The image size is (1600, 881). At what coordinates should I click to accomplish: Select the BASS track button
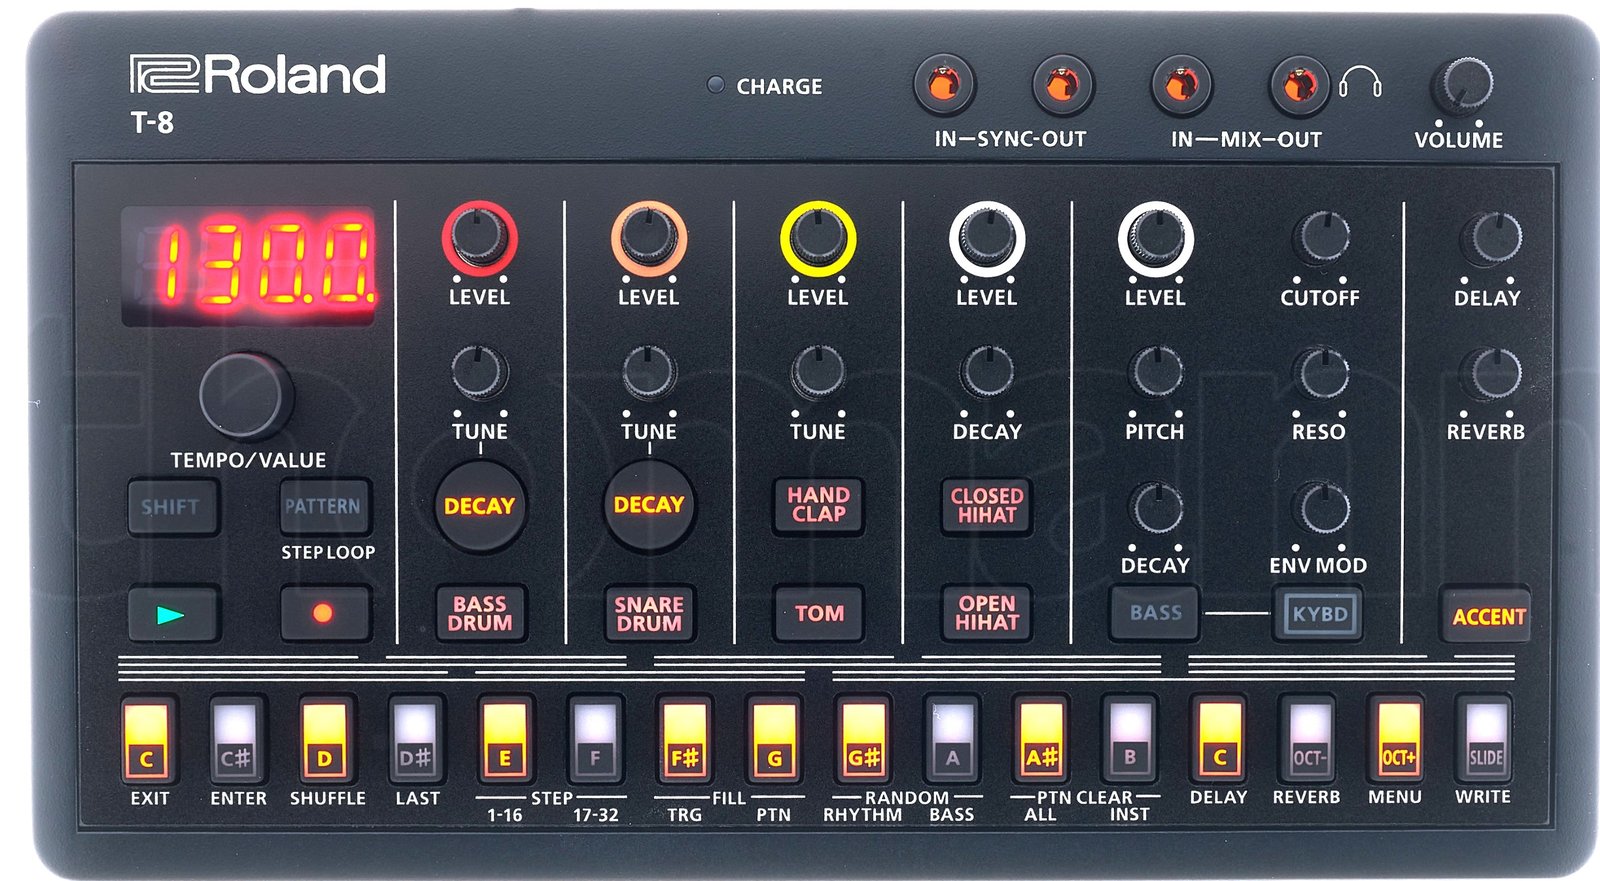pyautogui.click(x=1155, y=613)
